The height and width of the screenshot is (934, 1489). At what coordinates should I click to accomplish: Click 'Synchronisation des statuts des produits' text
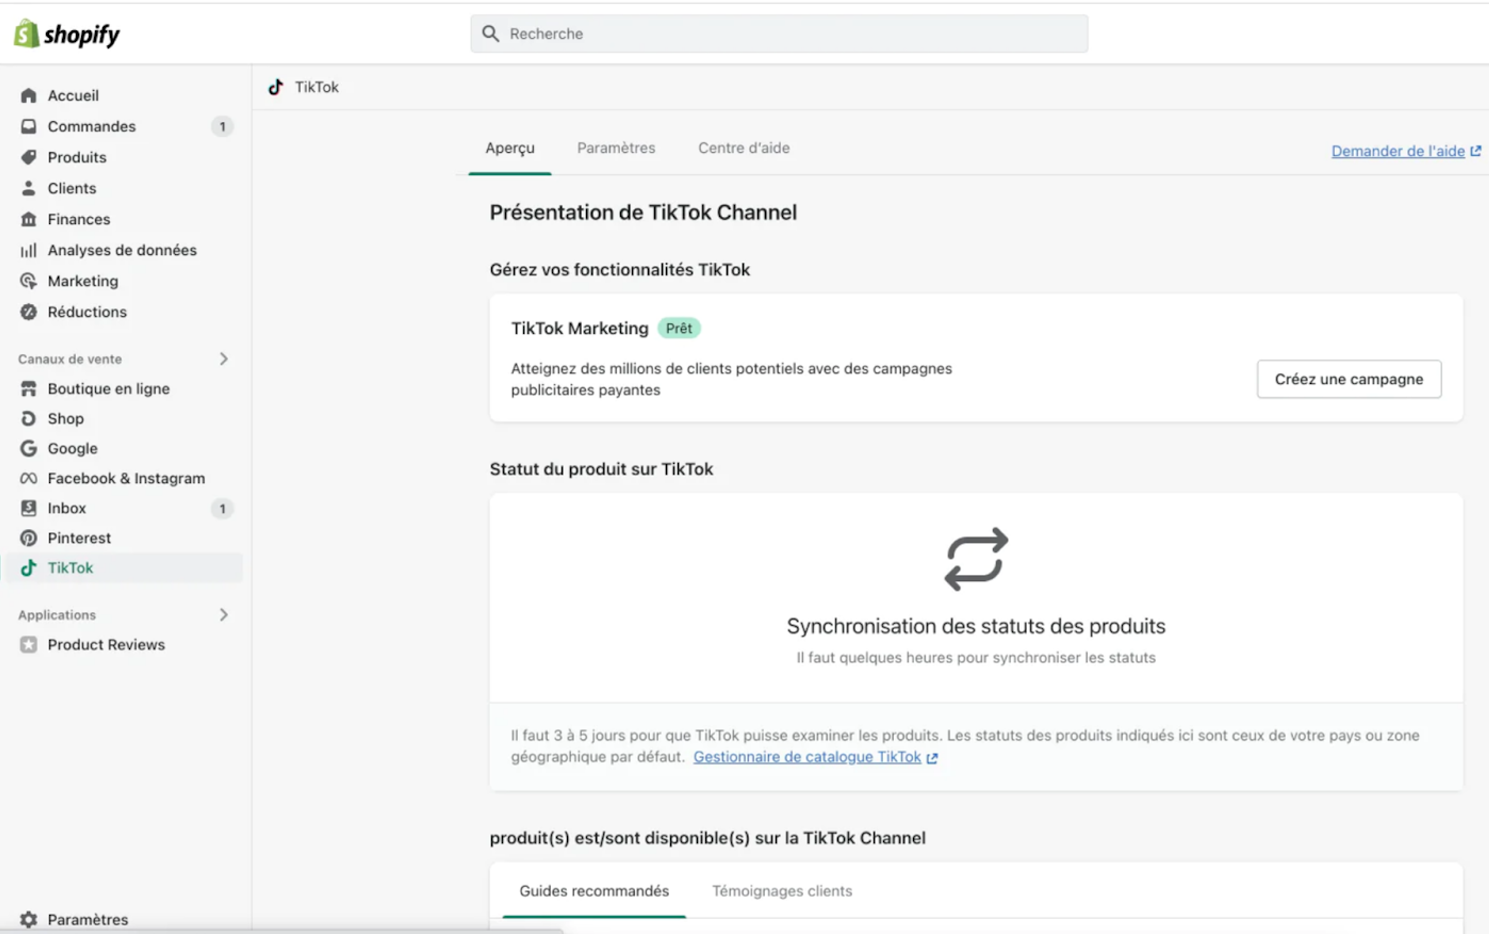[976, 626]
